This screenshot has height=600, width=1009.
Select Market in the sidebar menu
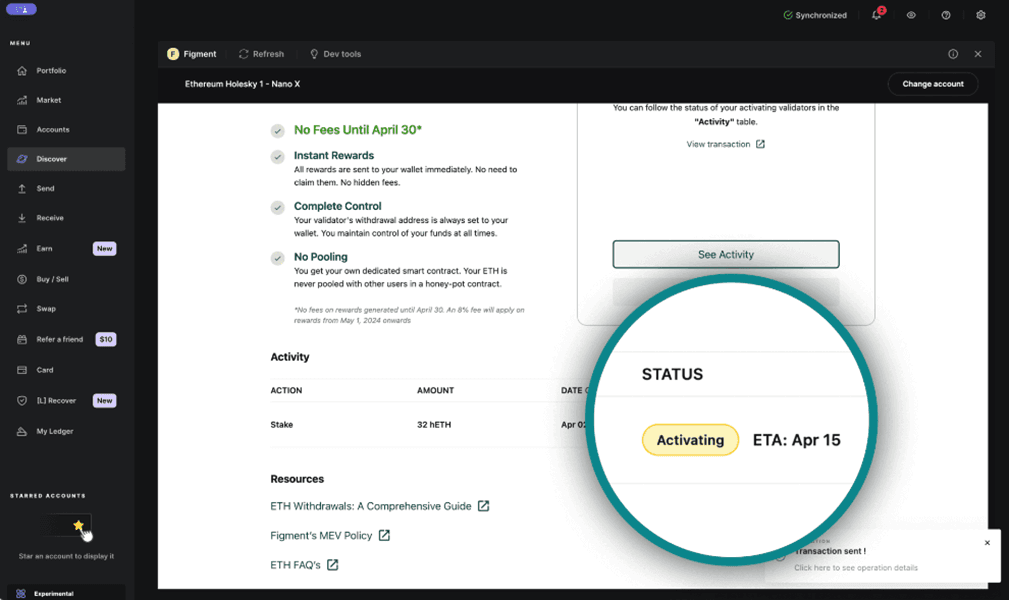[x=49, y=100]
